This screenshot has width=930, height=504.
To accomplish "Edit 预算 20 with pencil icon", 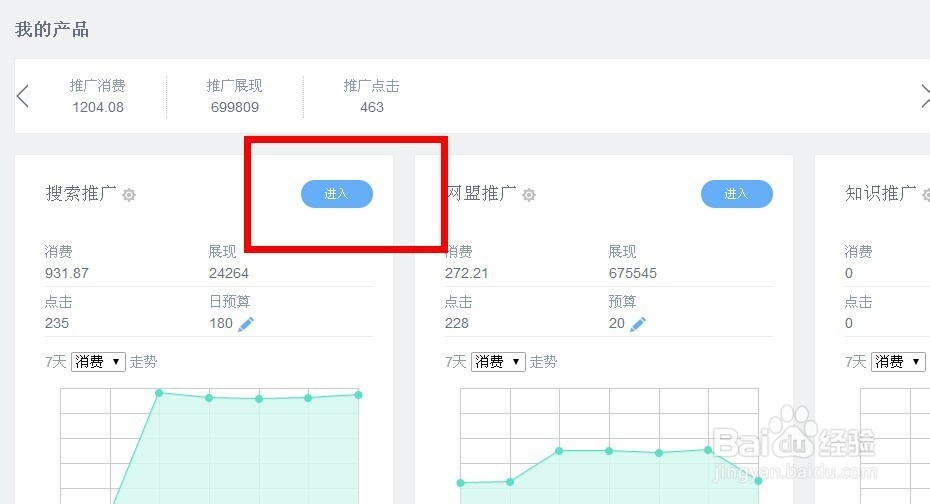I will [x=638, y=324].
